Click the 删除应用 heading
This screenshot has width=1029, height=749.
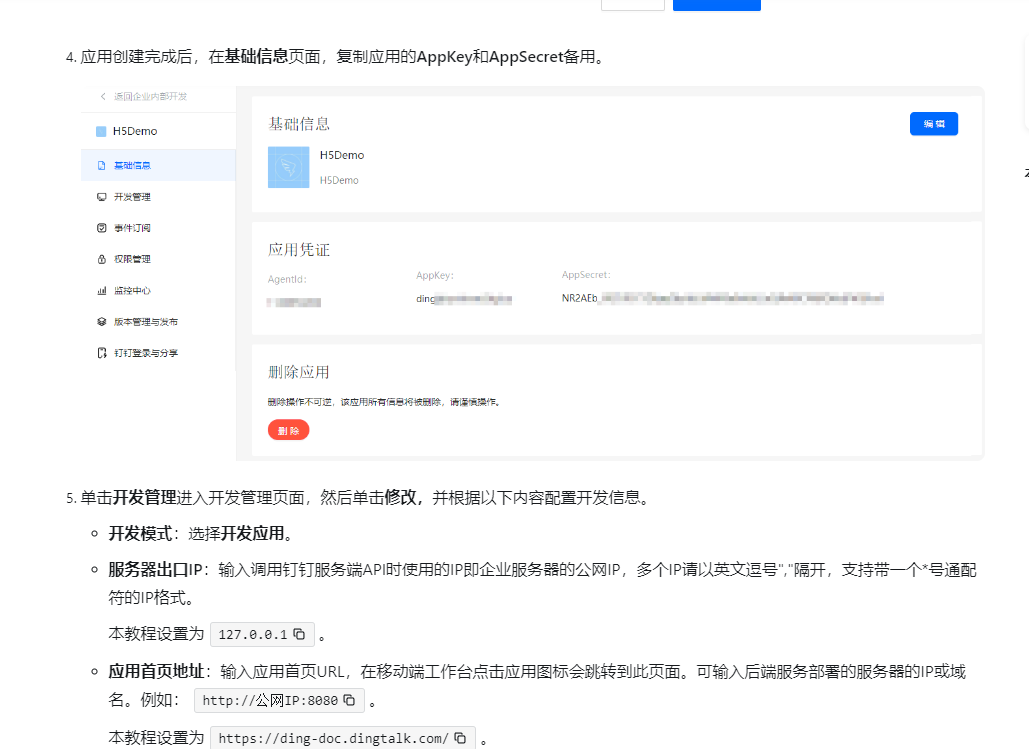click(x=299, y=372)
